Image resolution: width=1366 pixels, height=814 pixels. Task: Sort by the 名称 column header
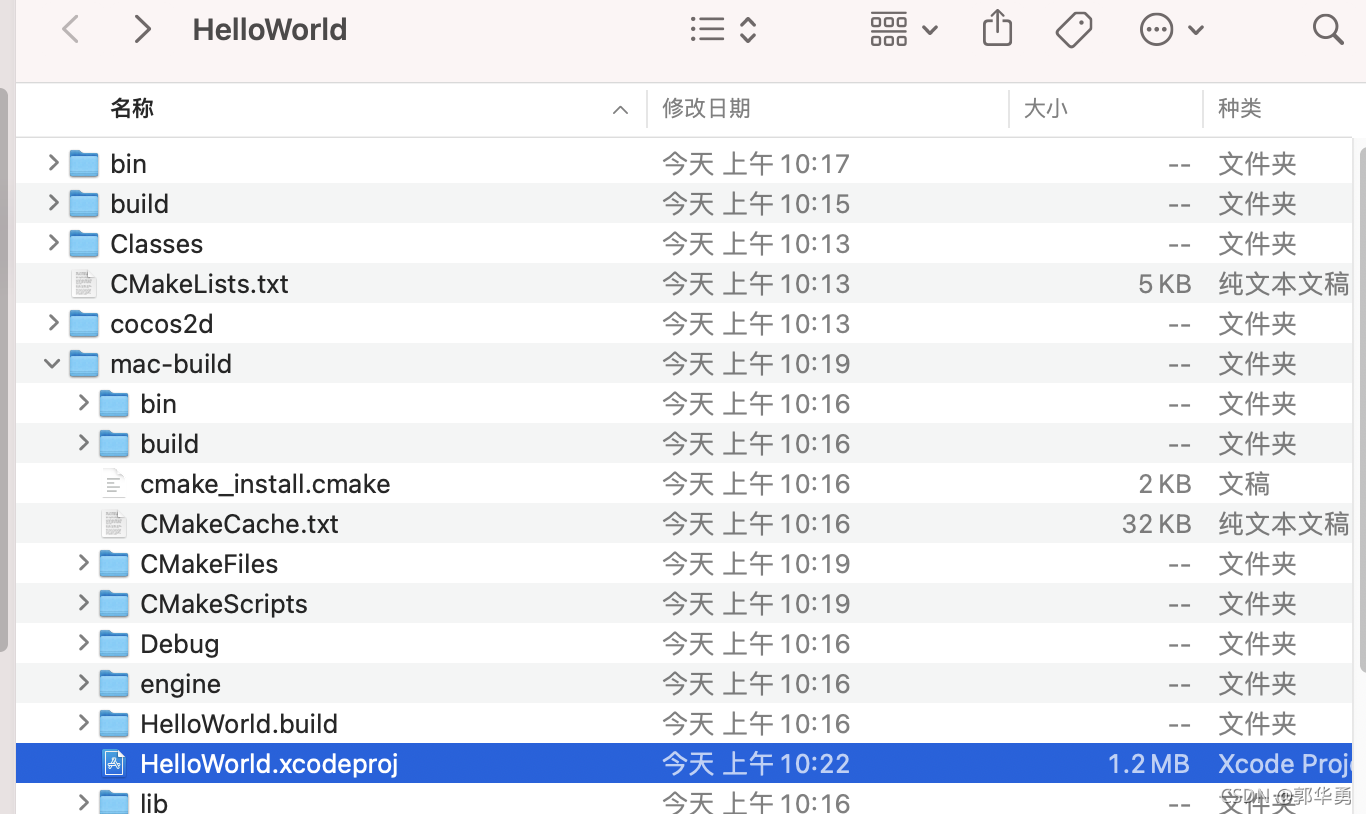point(132,108)
